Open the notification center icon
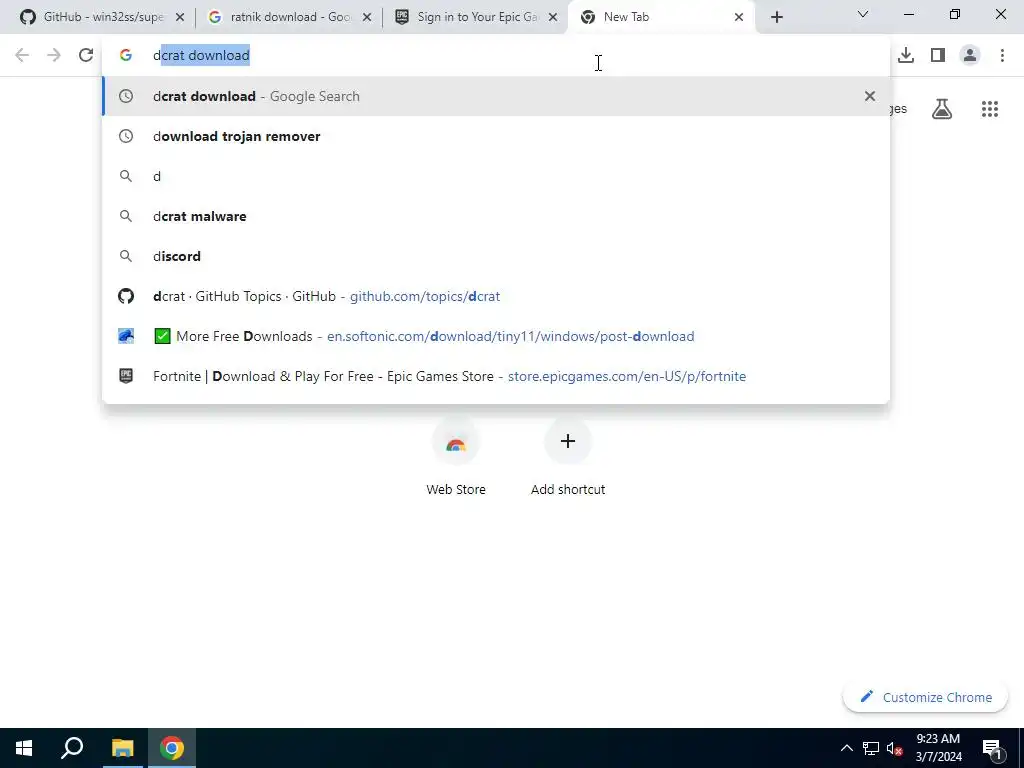The image size is (1024, 768). 991,748
